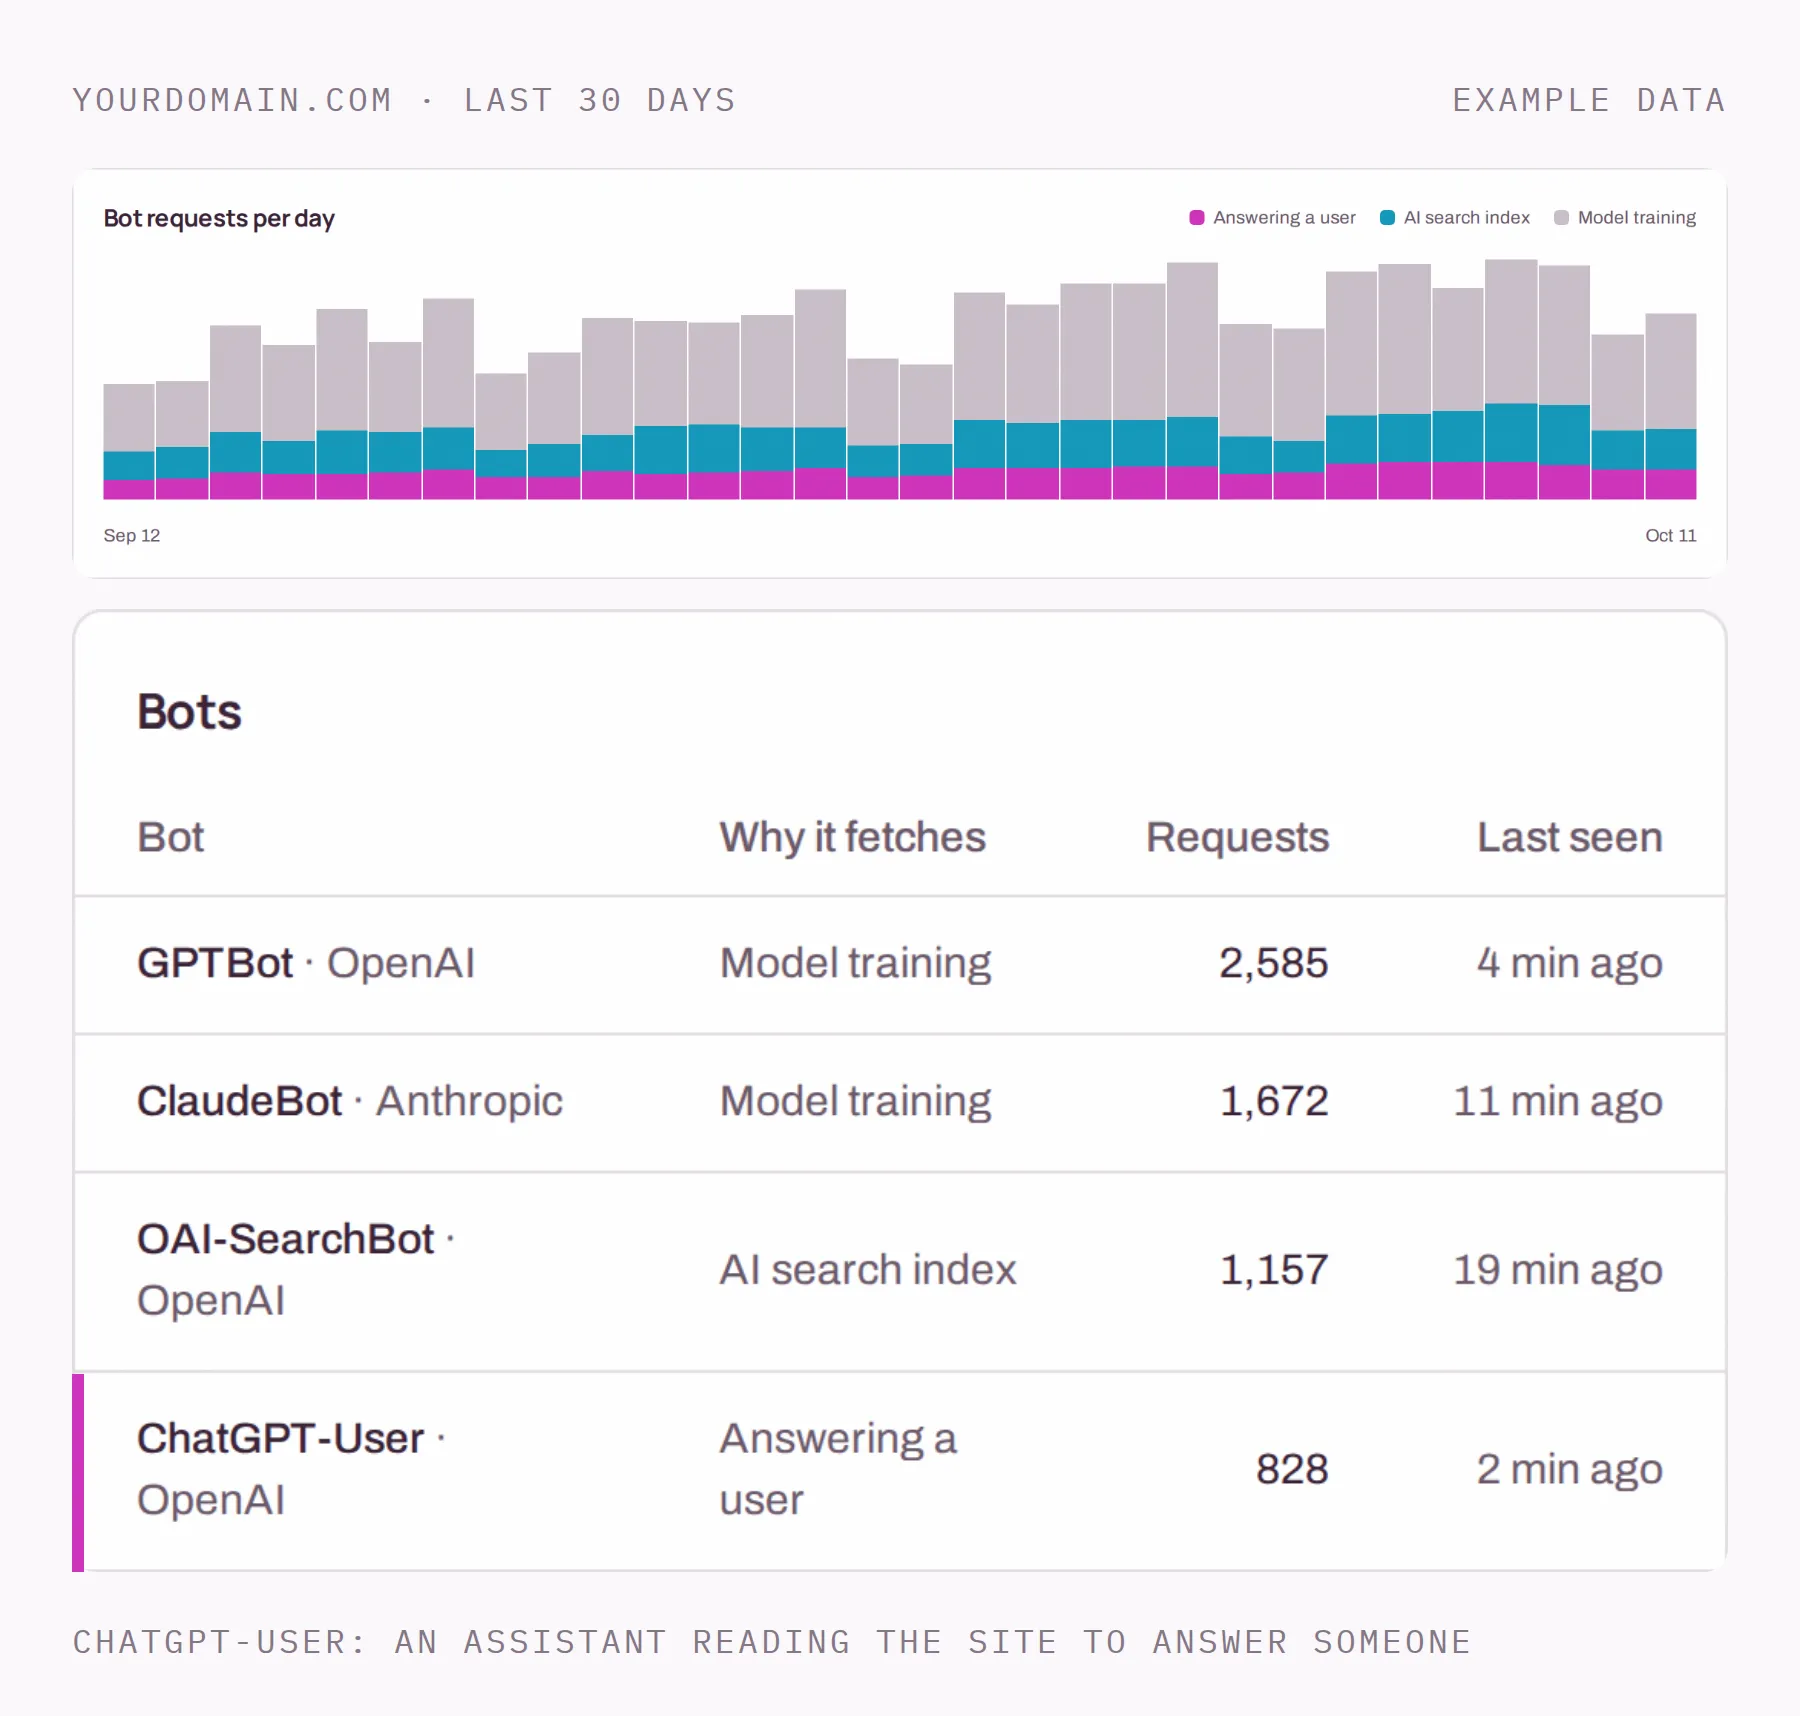
Task: Open the OAI-SearchBot · OpenAI row
Action: click(x=900, y=1271)
